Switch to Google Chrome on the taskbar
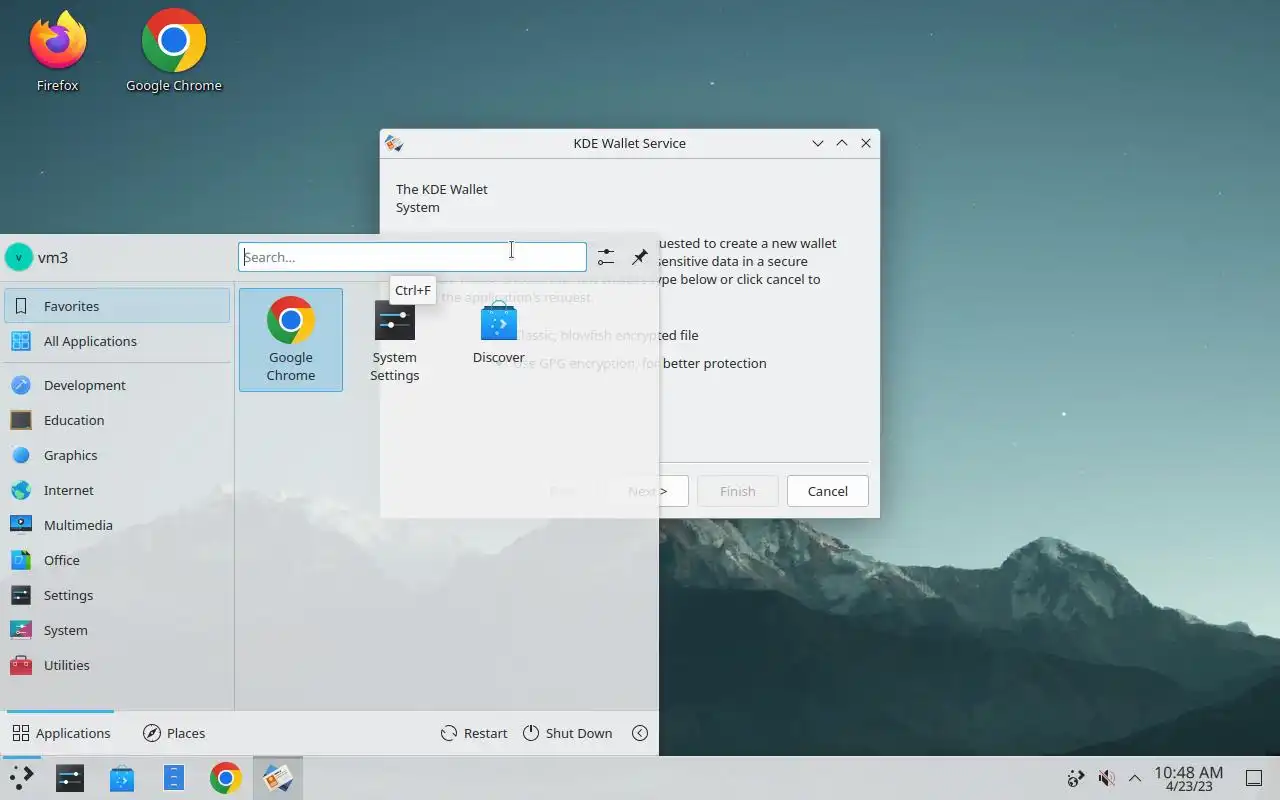 [226, 778]
